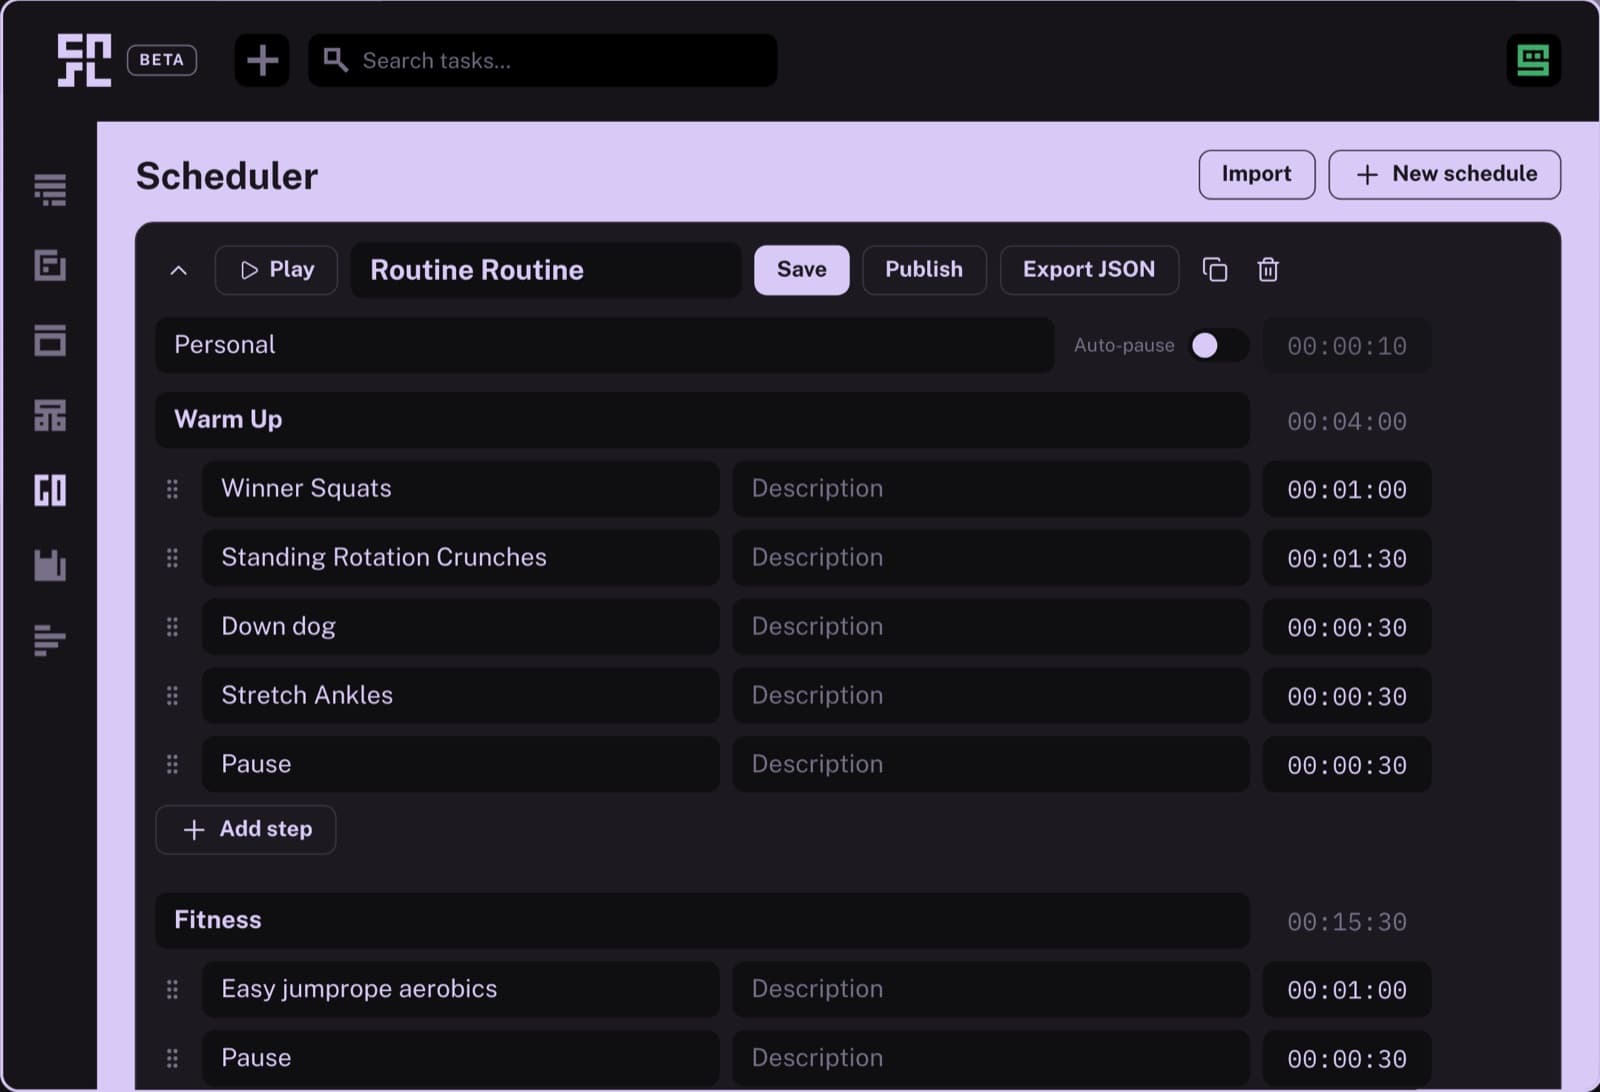Edit the Fitness Pause step name

click(x=461, y=1059)
